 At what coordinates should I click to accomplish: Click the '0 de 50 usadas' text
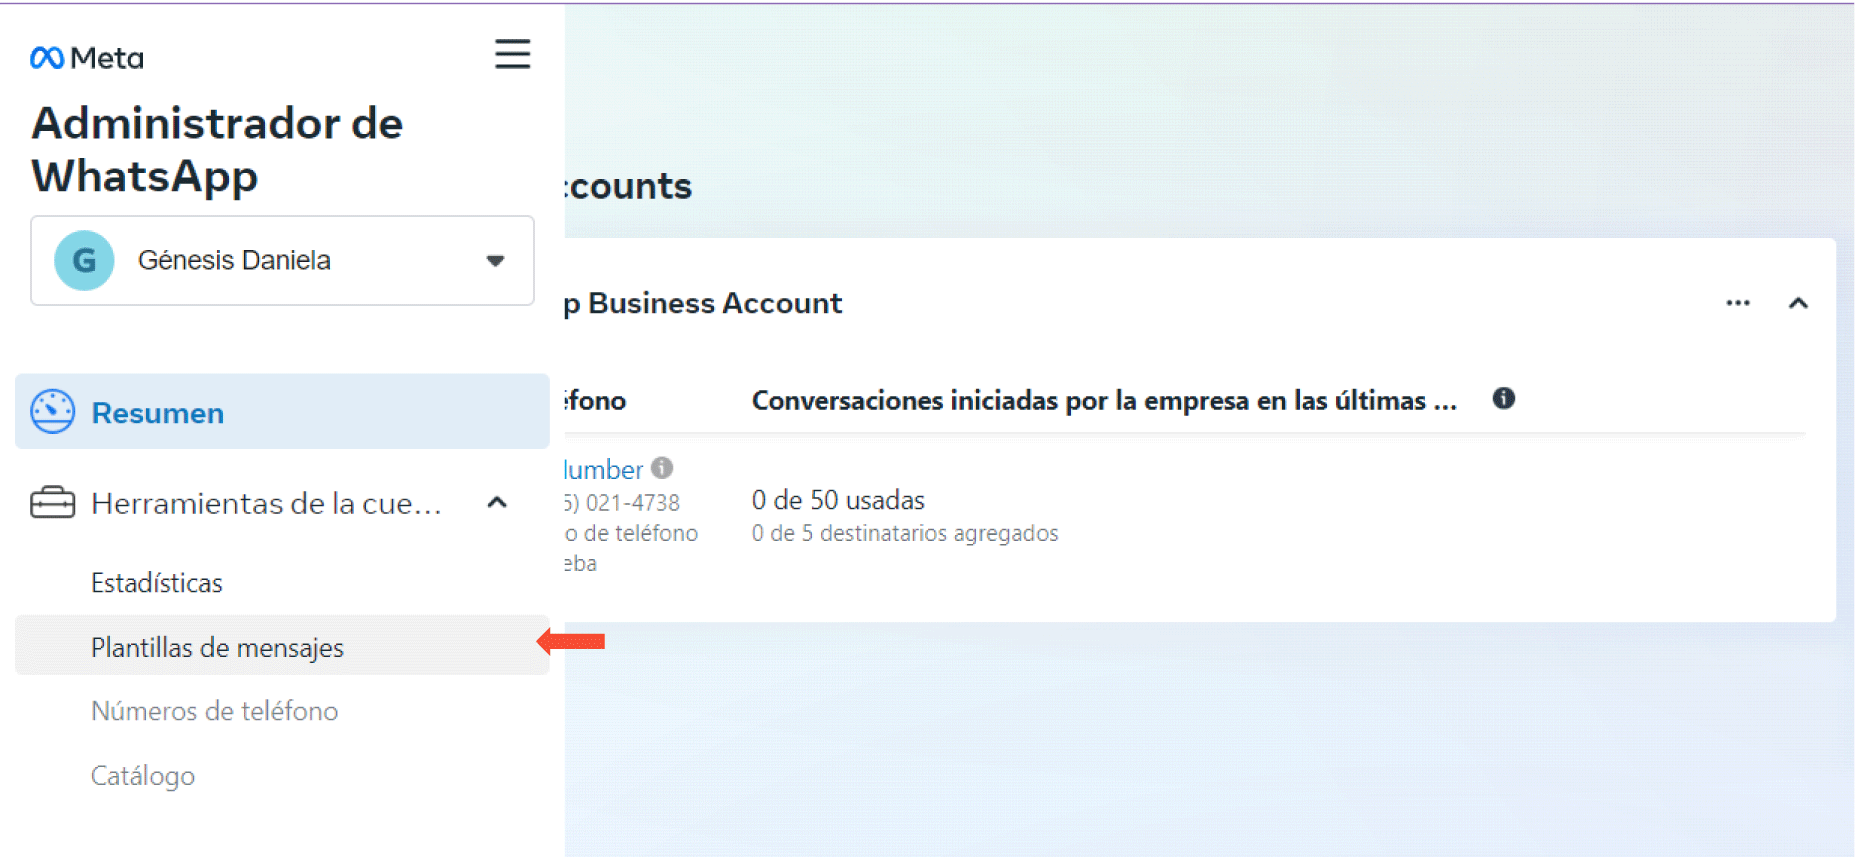pyautogui.click(x=838, y=500)
